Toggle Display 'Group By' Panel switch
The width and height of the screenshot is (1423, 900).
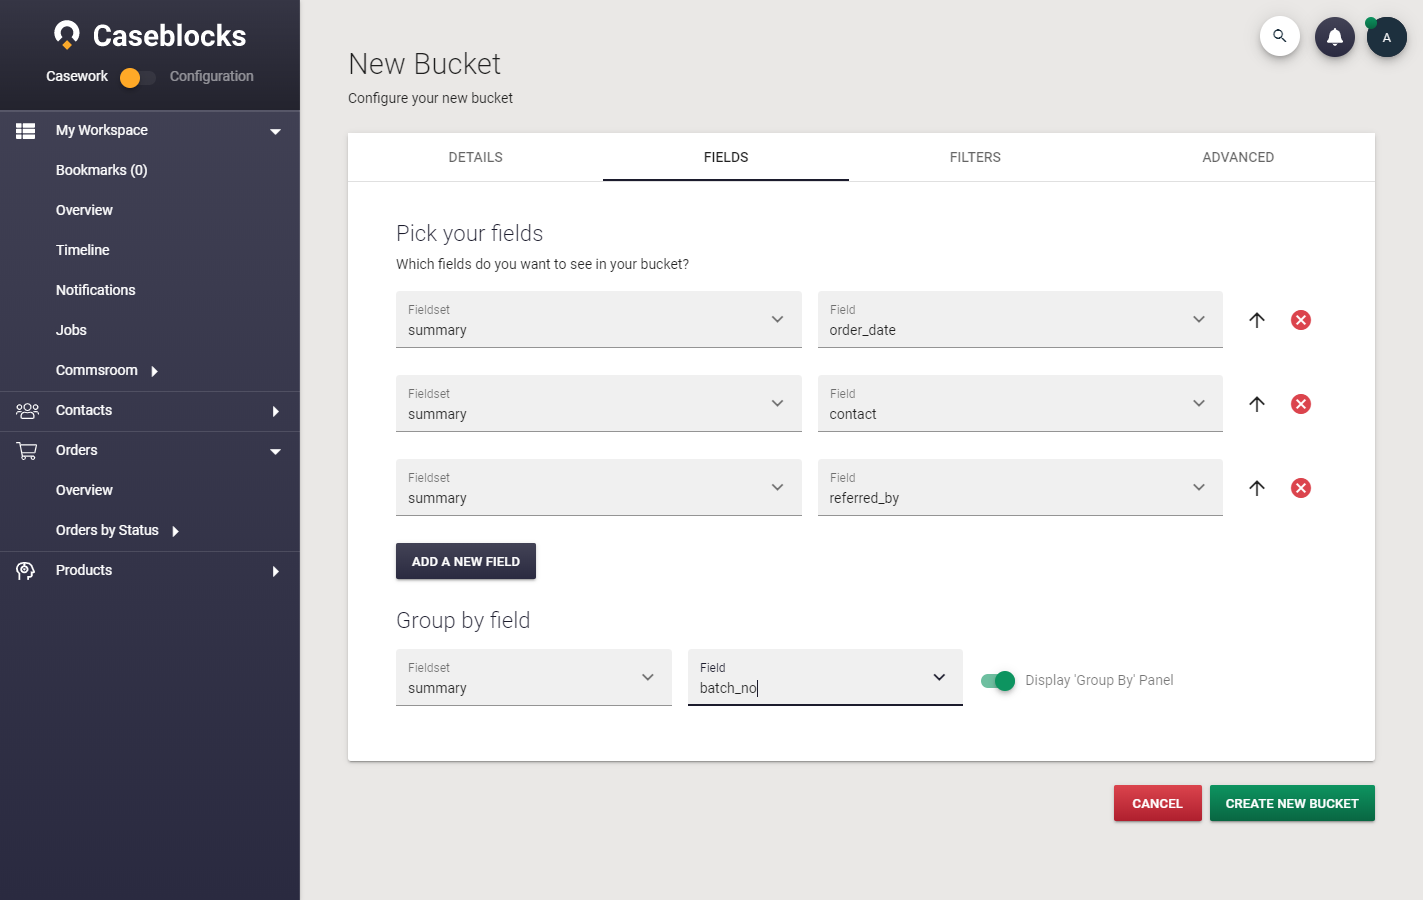(998, 681)
